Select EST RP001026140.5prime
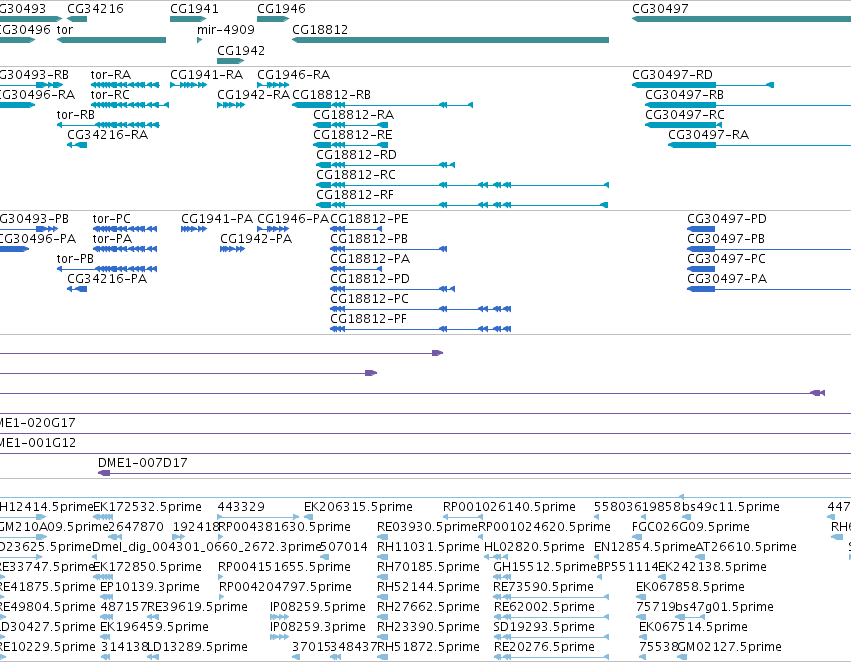Image resolution: width=851 pixels, height=662 pixels. coord(463,517)
